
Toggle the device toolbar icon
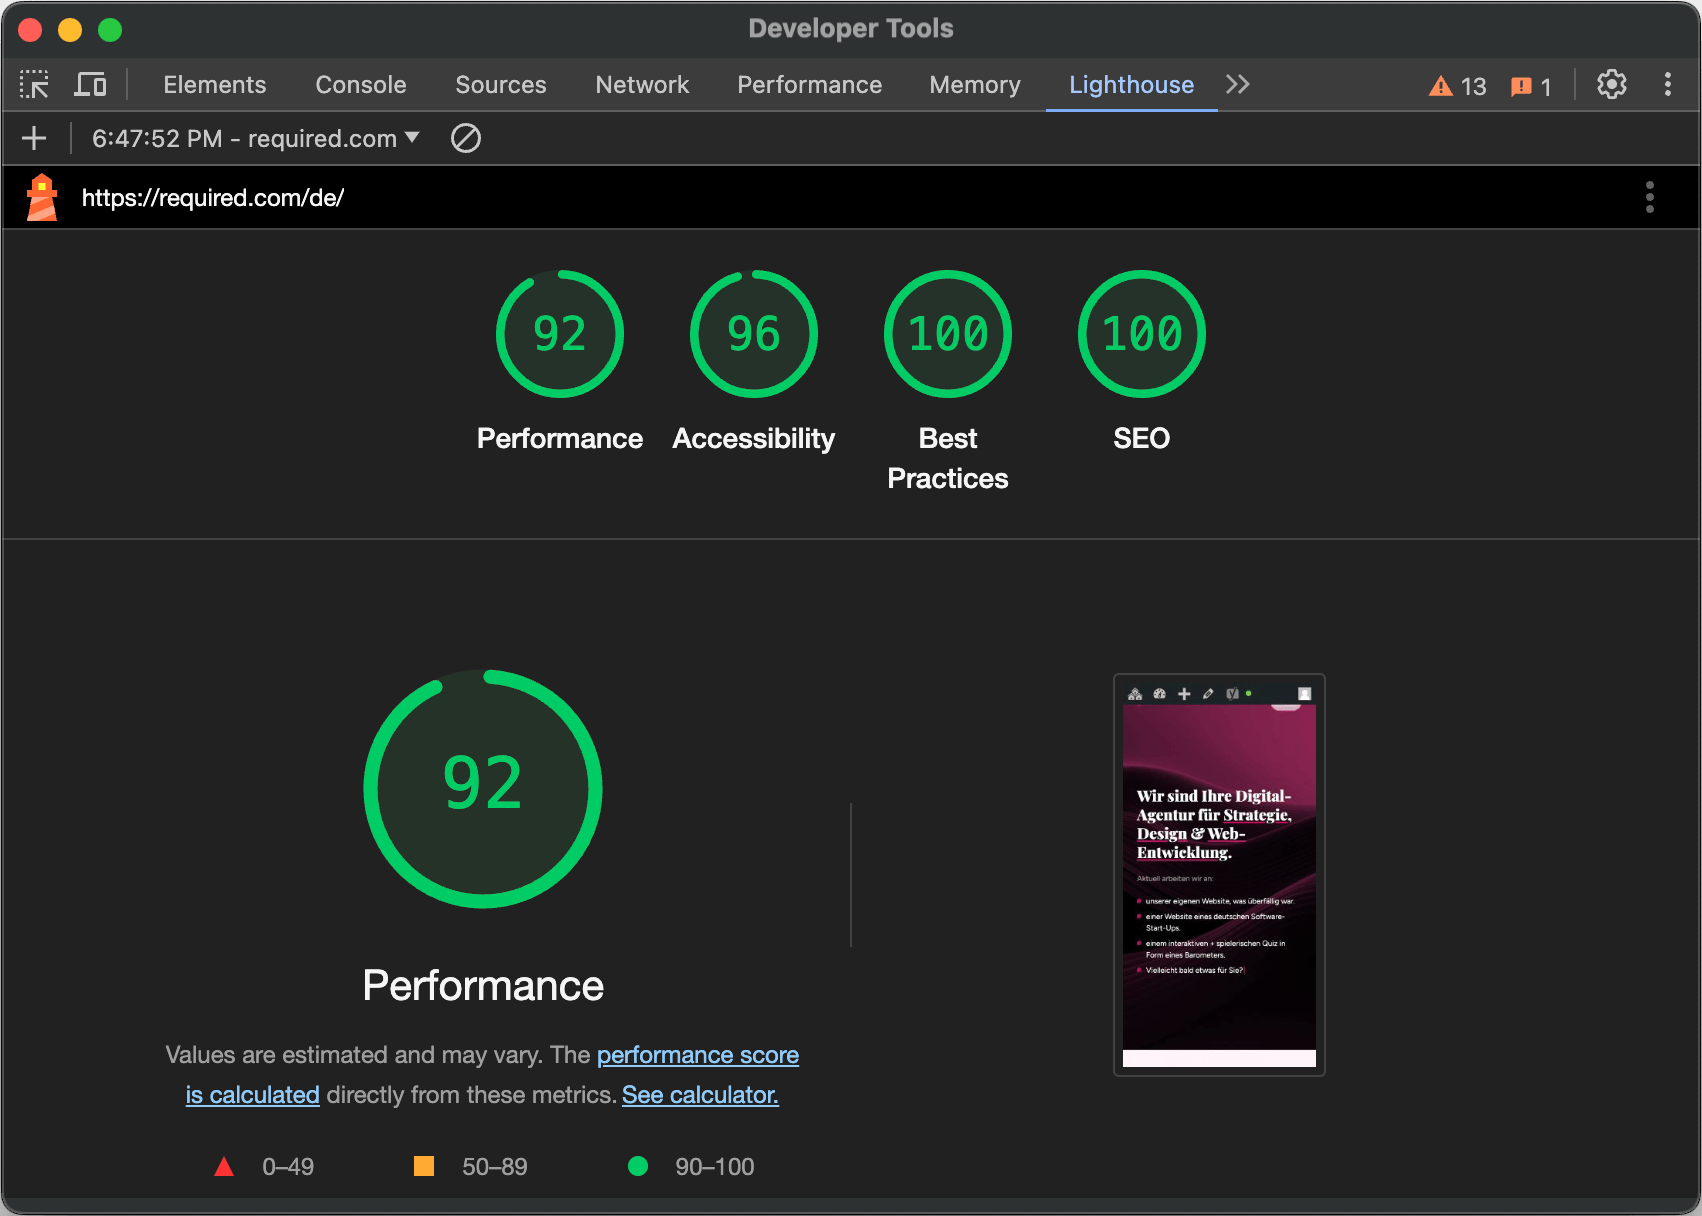[90, 85]
